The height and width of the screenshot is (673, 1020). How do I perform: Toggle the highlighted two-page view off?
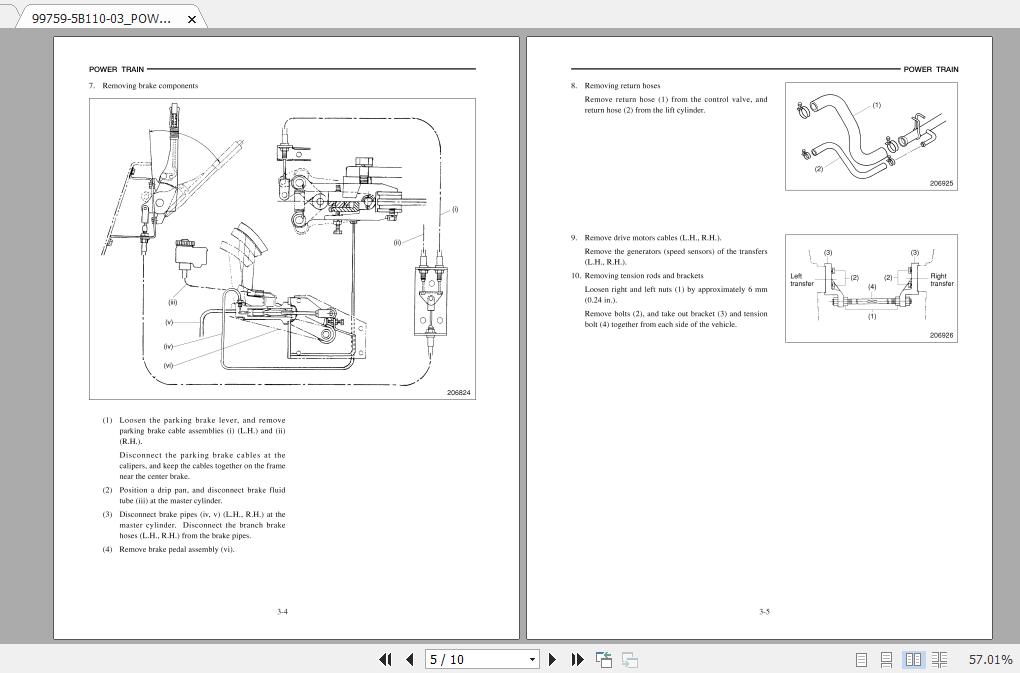click(914, 660)
